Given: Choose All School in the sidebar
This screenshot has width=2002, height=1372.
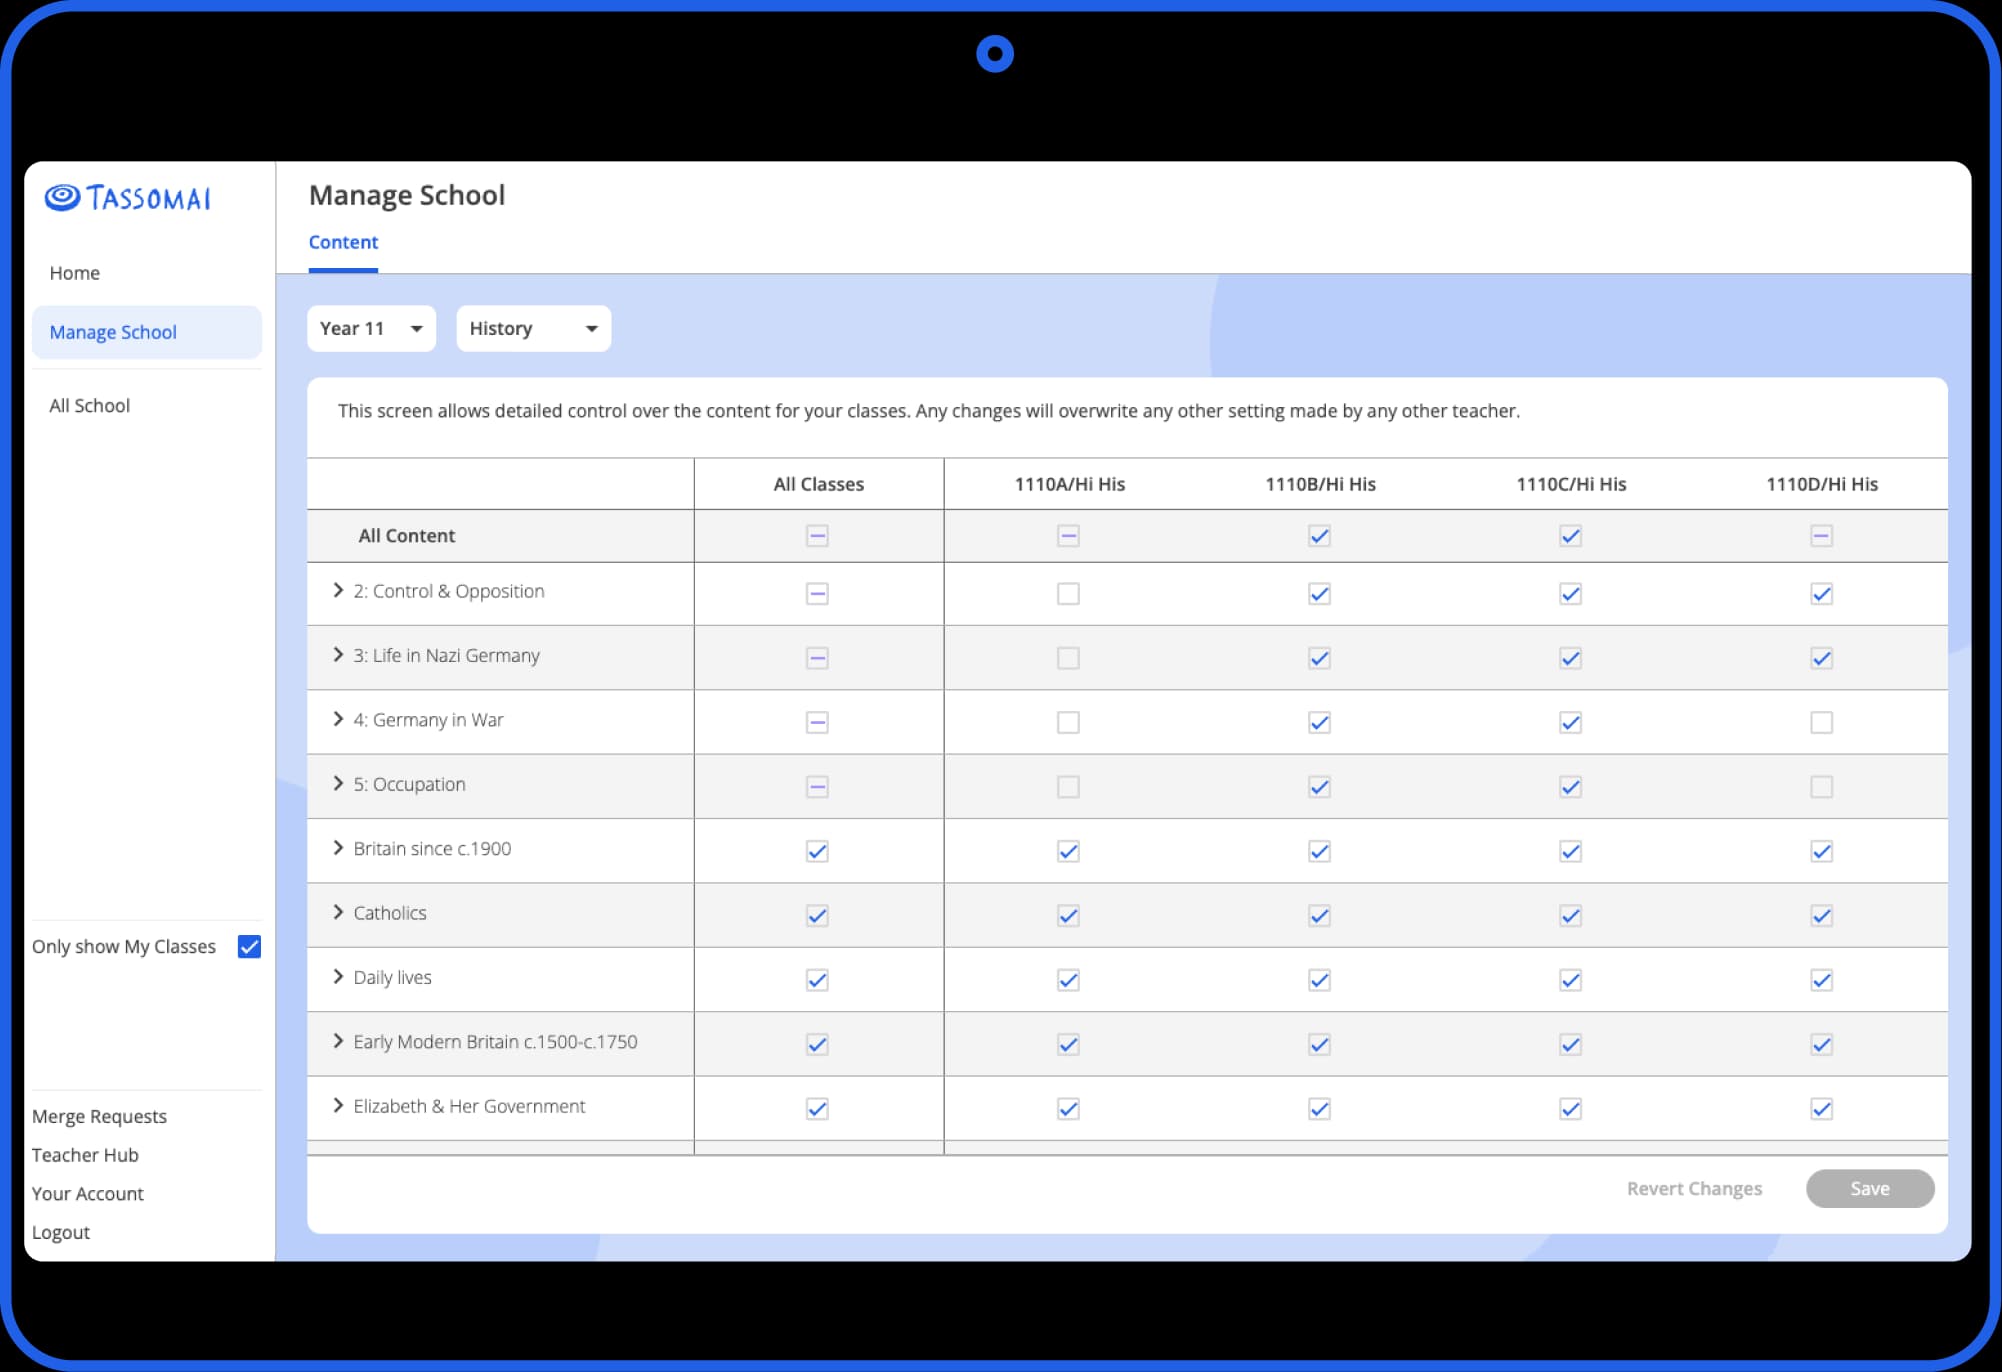Looking at the screenshot, I should coord(90,405).
